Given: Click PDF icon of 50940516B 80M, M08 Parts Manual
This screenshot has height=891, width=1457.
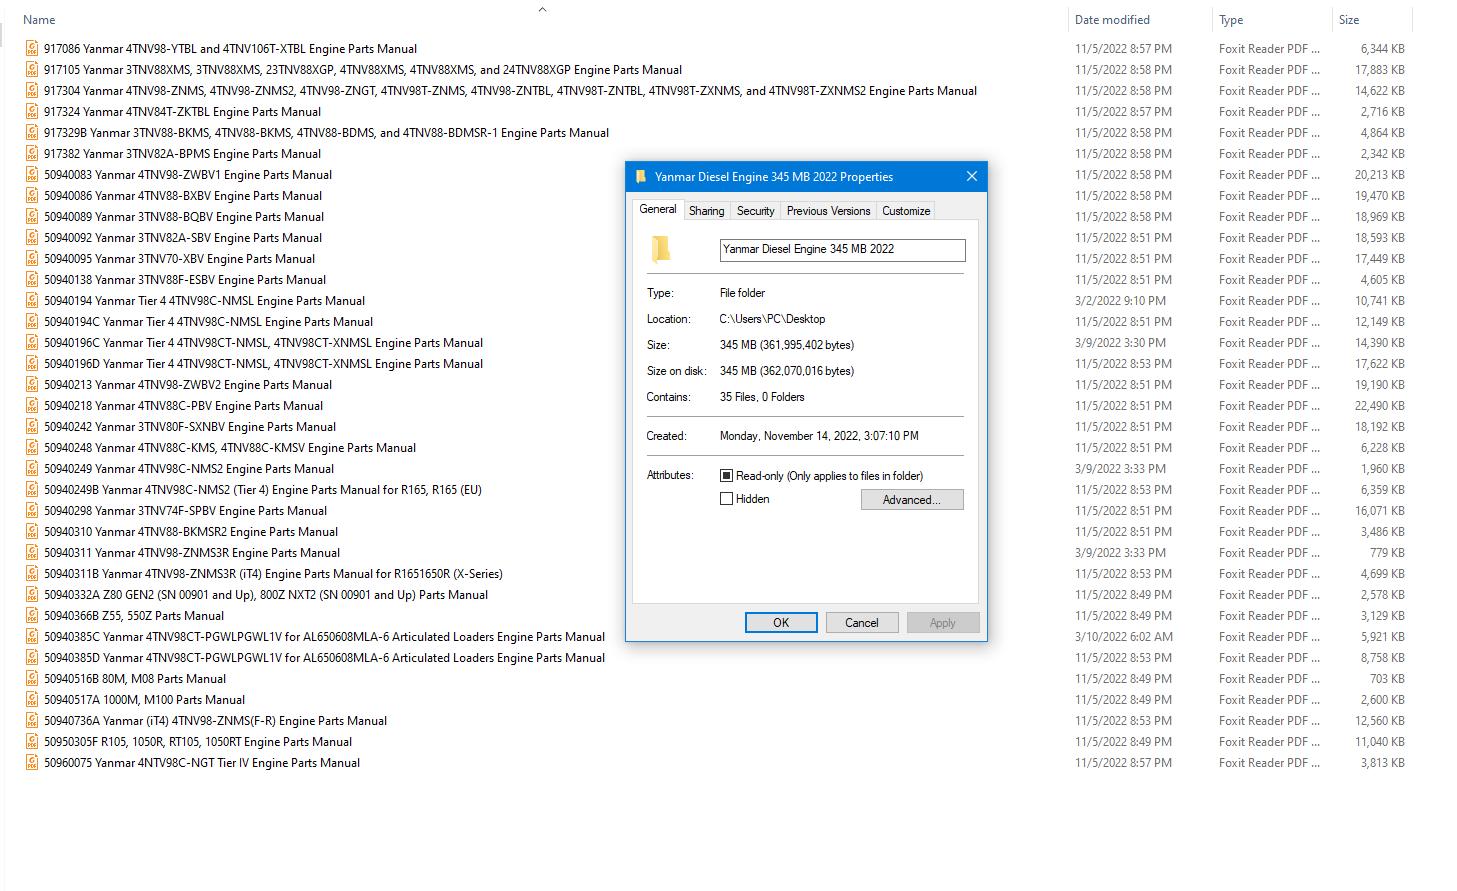Looking at the screenshot, I should (x=32, y=678).
